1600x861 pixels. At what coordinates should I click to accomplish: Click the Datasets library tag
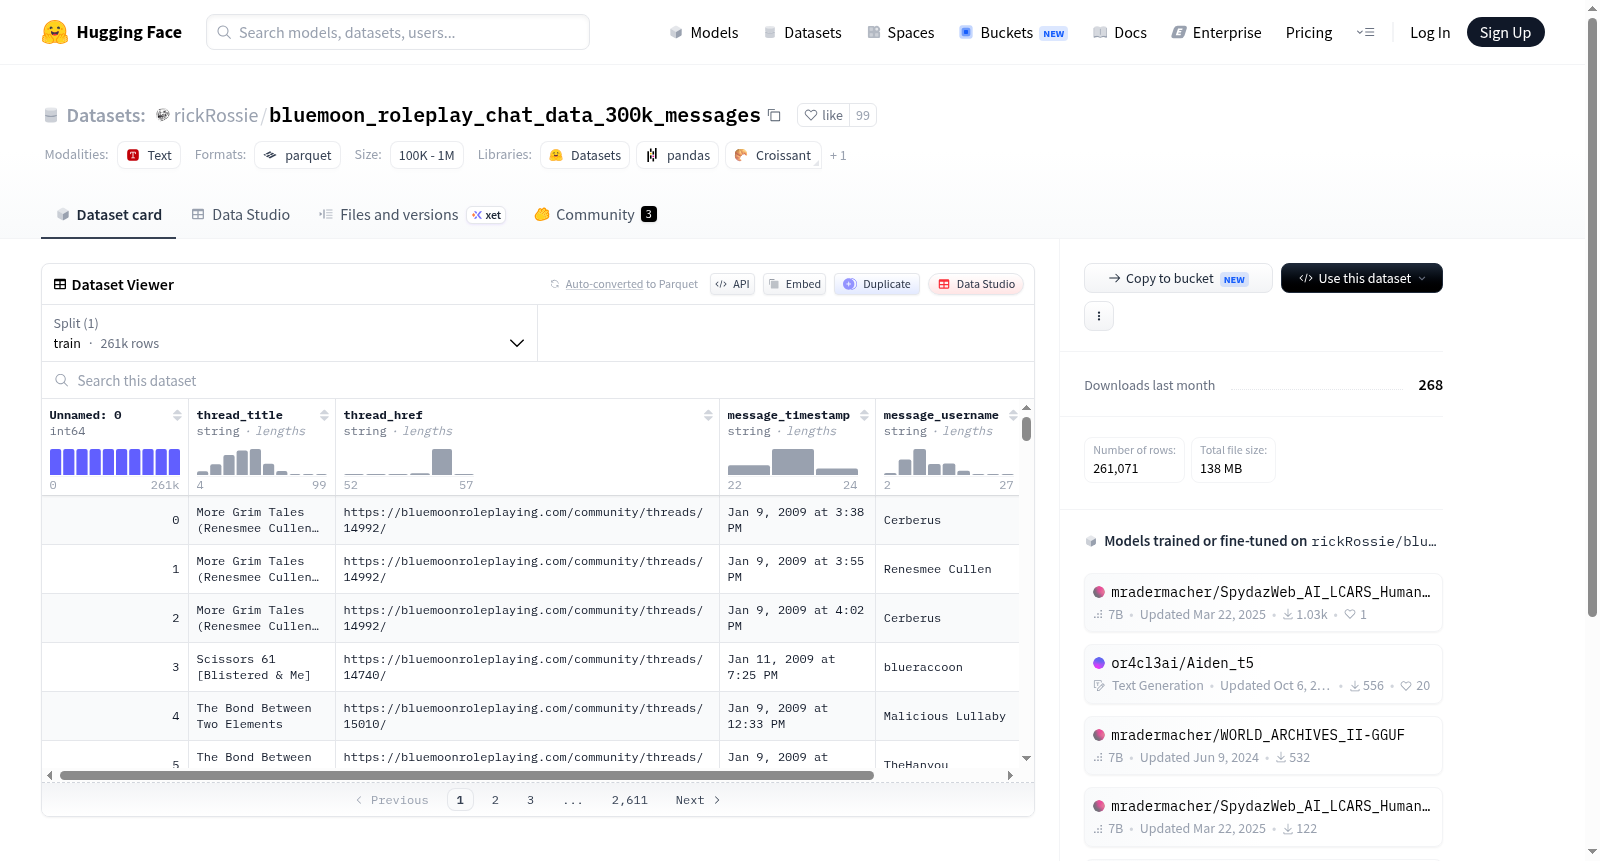(x=585, y=155)
